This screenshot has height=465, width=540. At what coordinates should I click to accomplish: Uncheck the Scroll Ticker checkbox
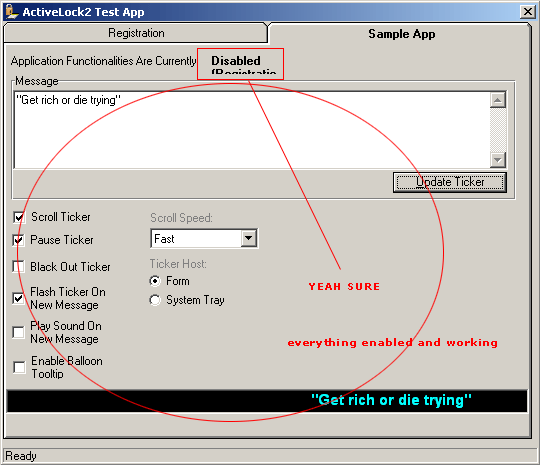(x=19, y=217)
